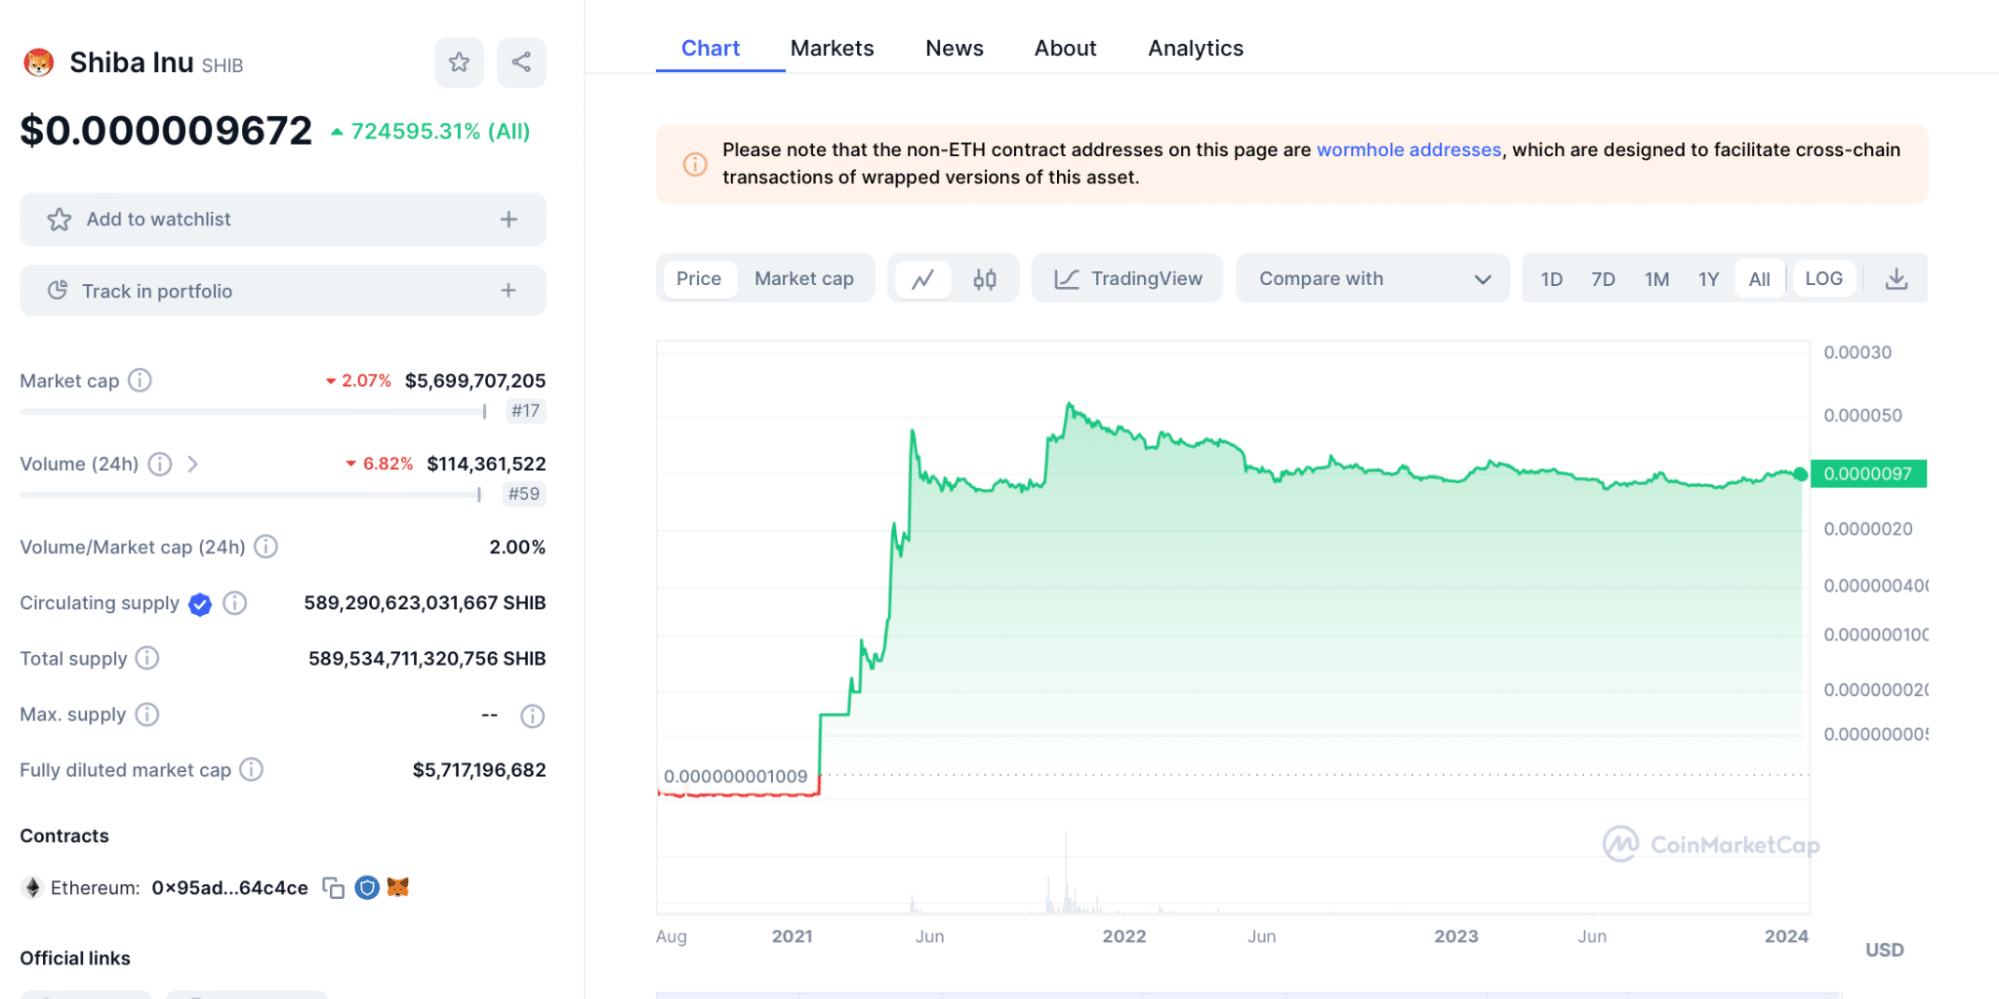The image size is (1999, 999).
Task: Open the TradingView chart button
Action: tap(1128, 279)
